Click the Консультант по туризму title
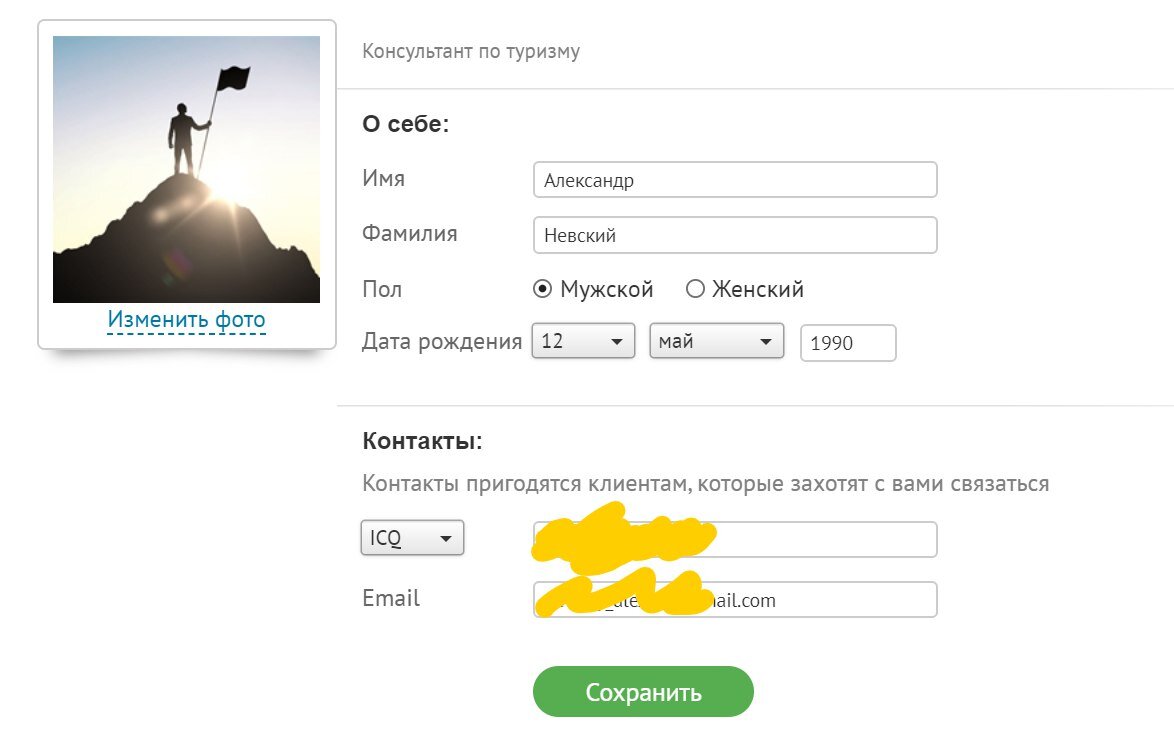This screenshot has width=1174, height=744. coord(471,51)
